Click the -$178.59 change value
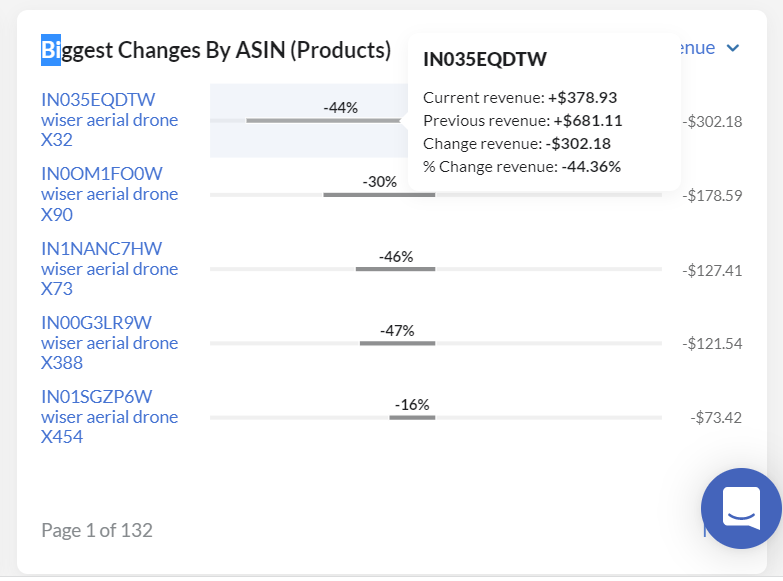Image resolution: width=783 pixels, height=581 pixels. coord(712,195)
